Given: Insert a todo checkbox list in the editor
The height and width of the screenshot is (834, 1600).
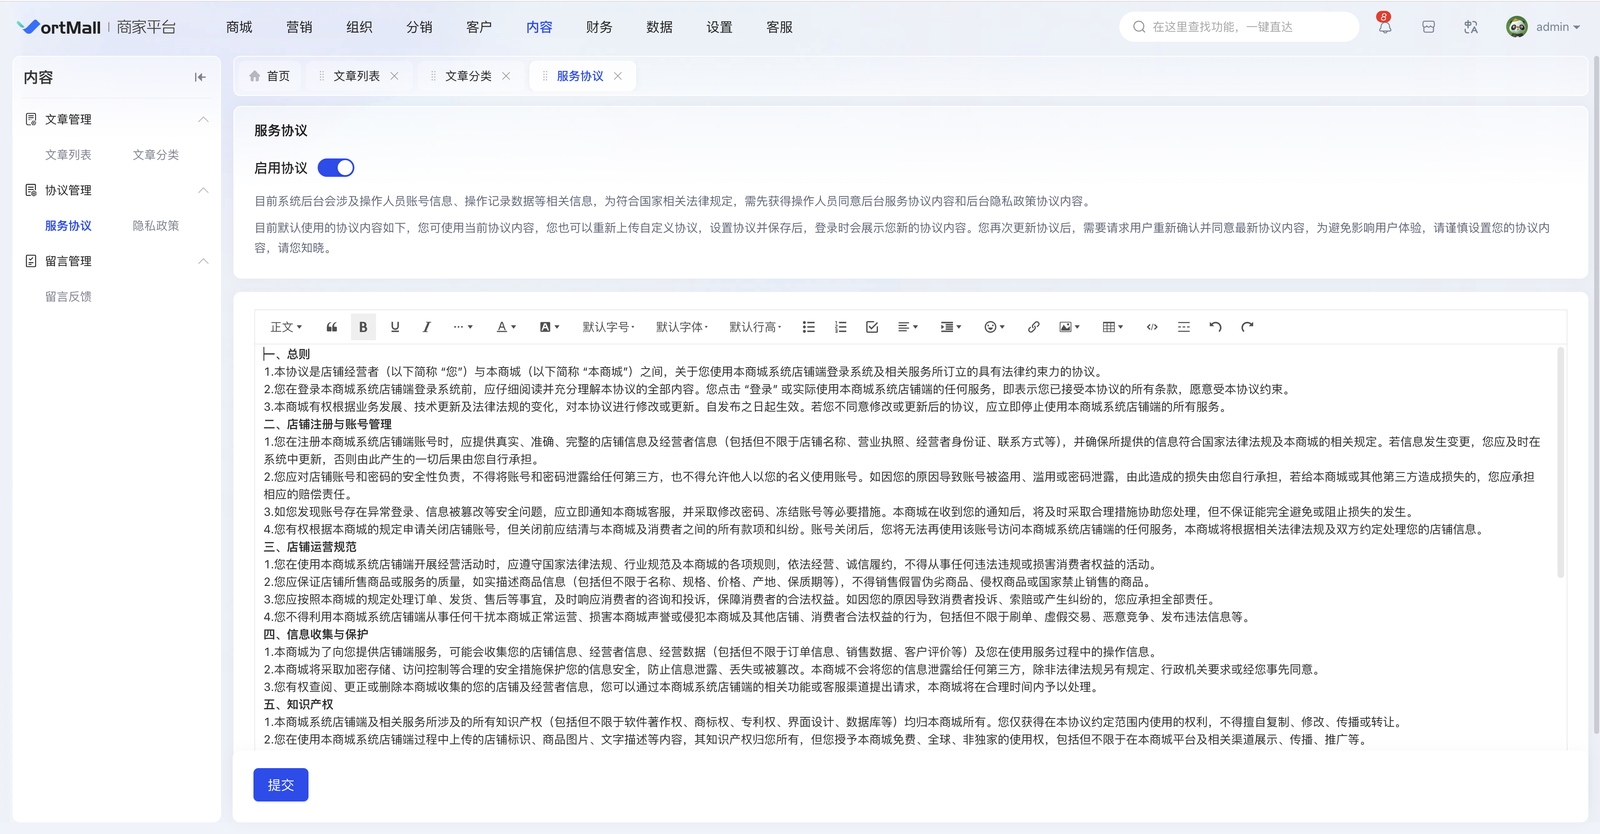Looking at the screenshot, I should [872, 327].
